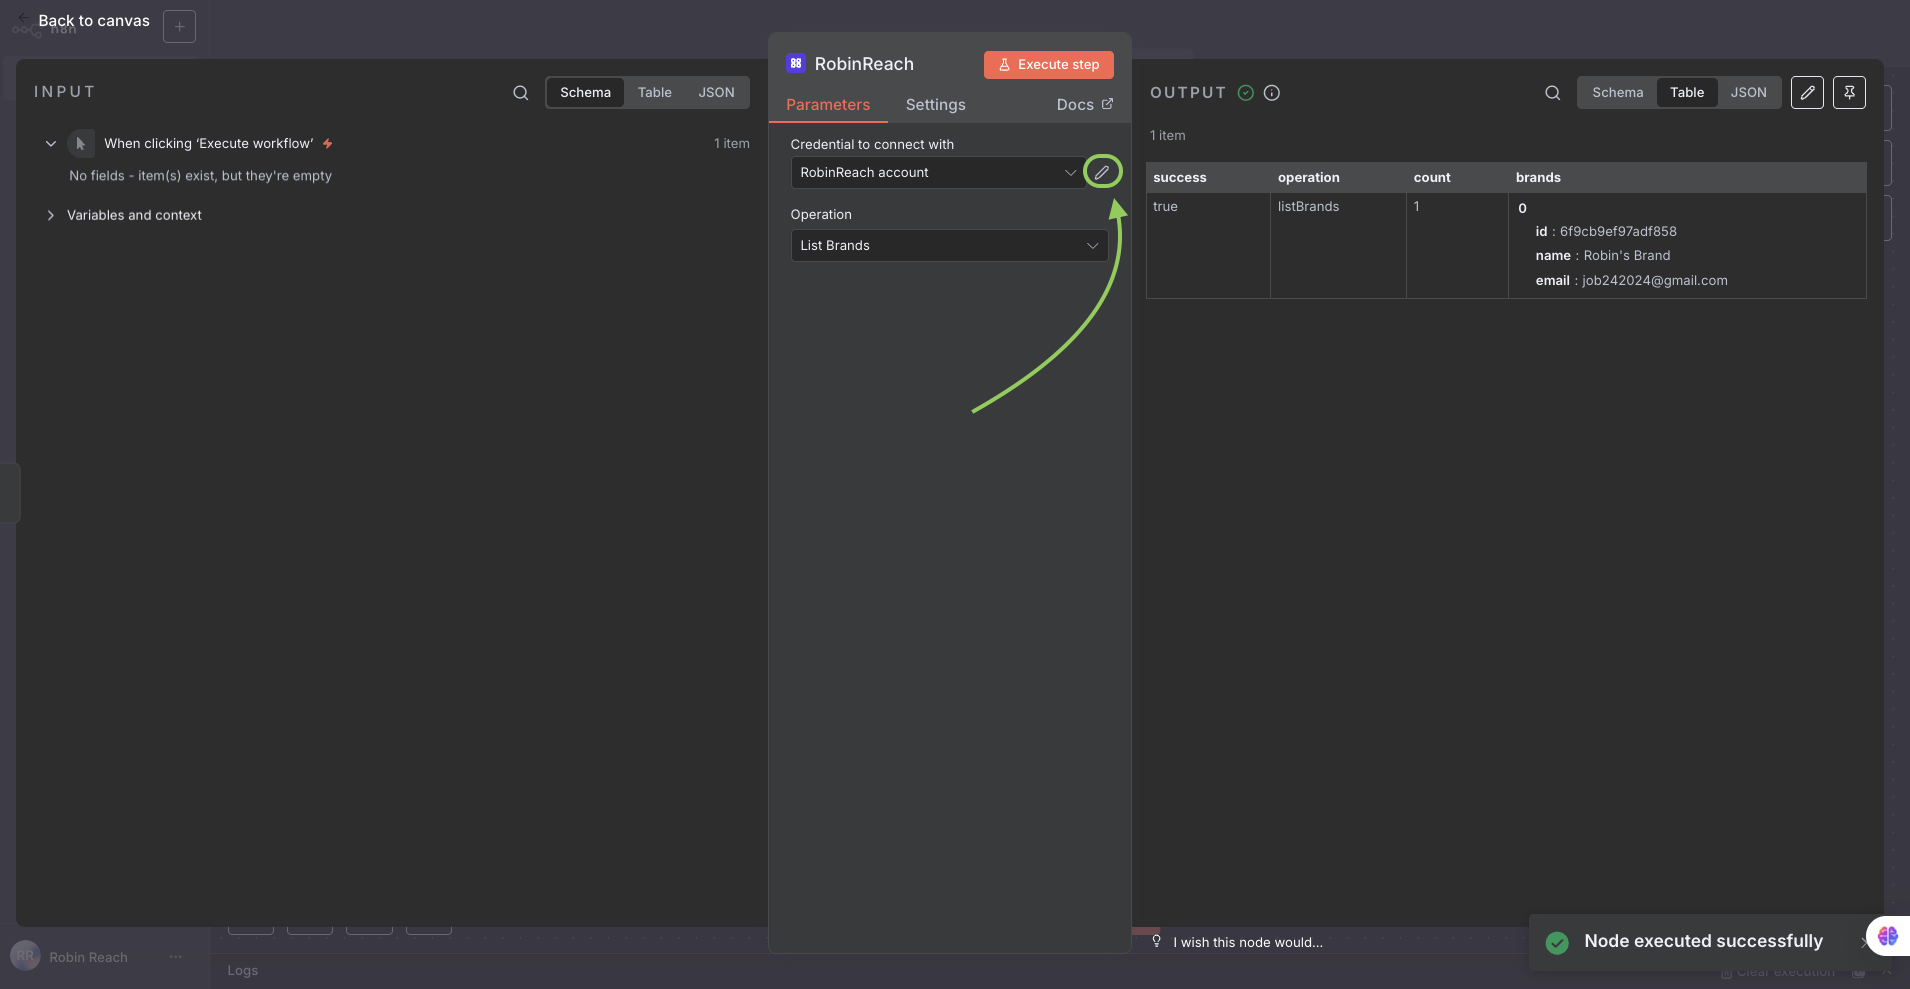Select the brand id value 6f9cb9ef97adf858
The height and width of the screenshot is (989, 1910).
pos(1618,232)
